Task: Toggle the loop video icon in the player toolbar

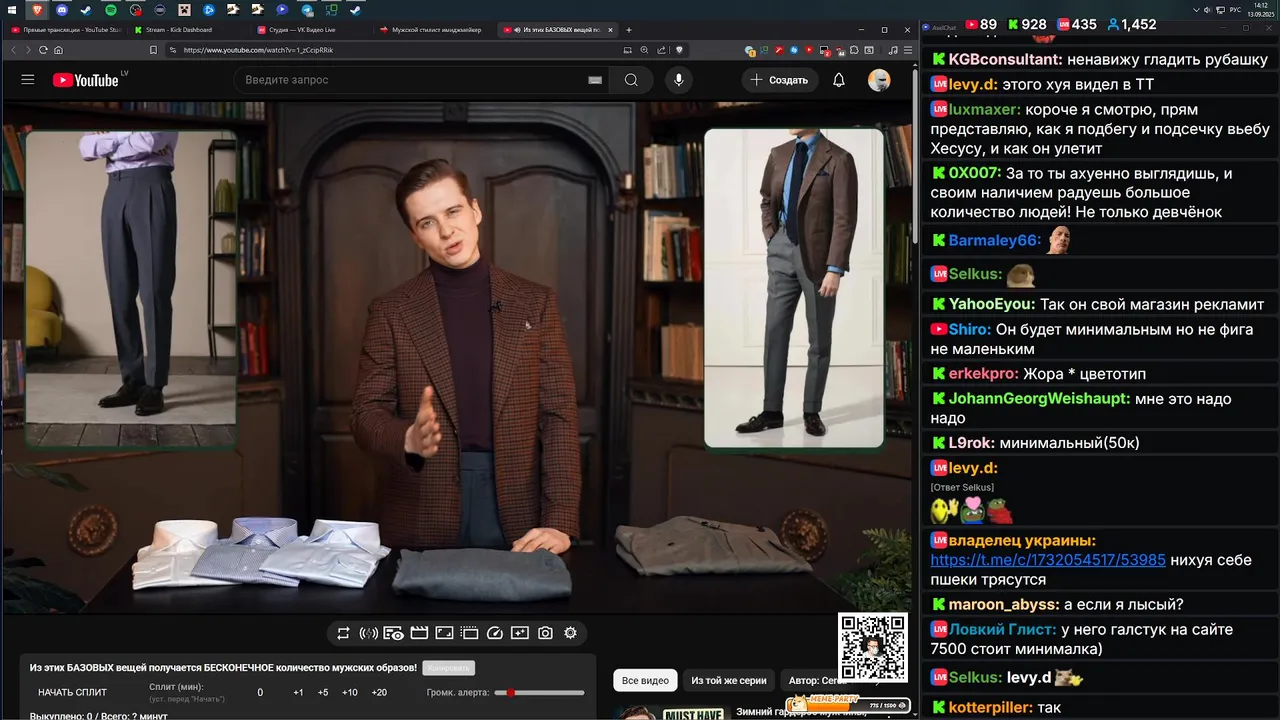Action: (343, 633)
